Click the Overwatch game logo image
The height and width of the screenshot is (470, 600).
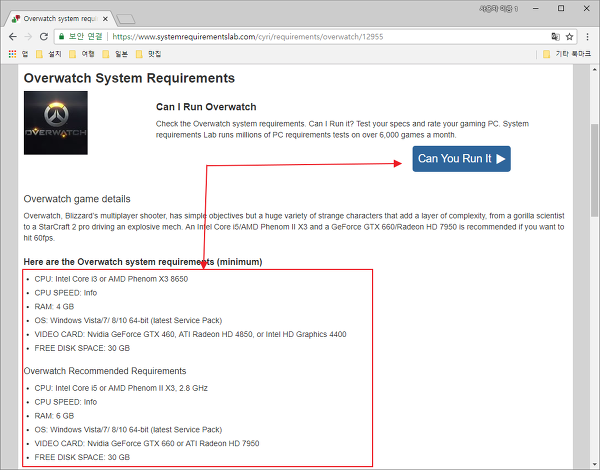point(56,123)
